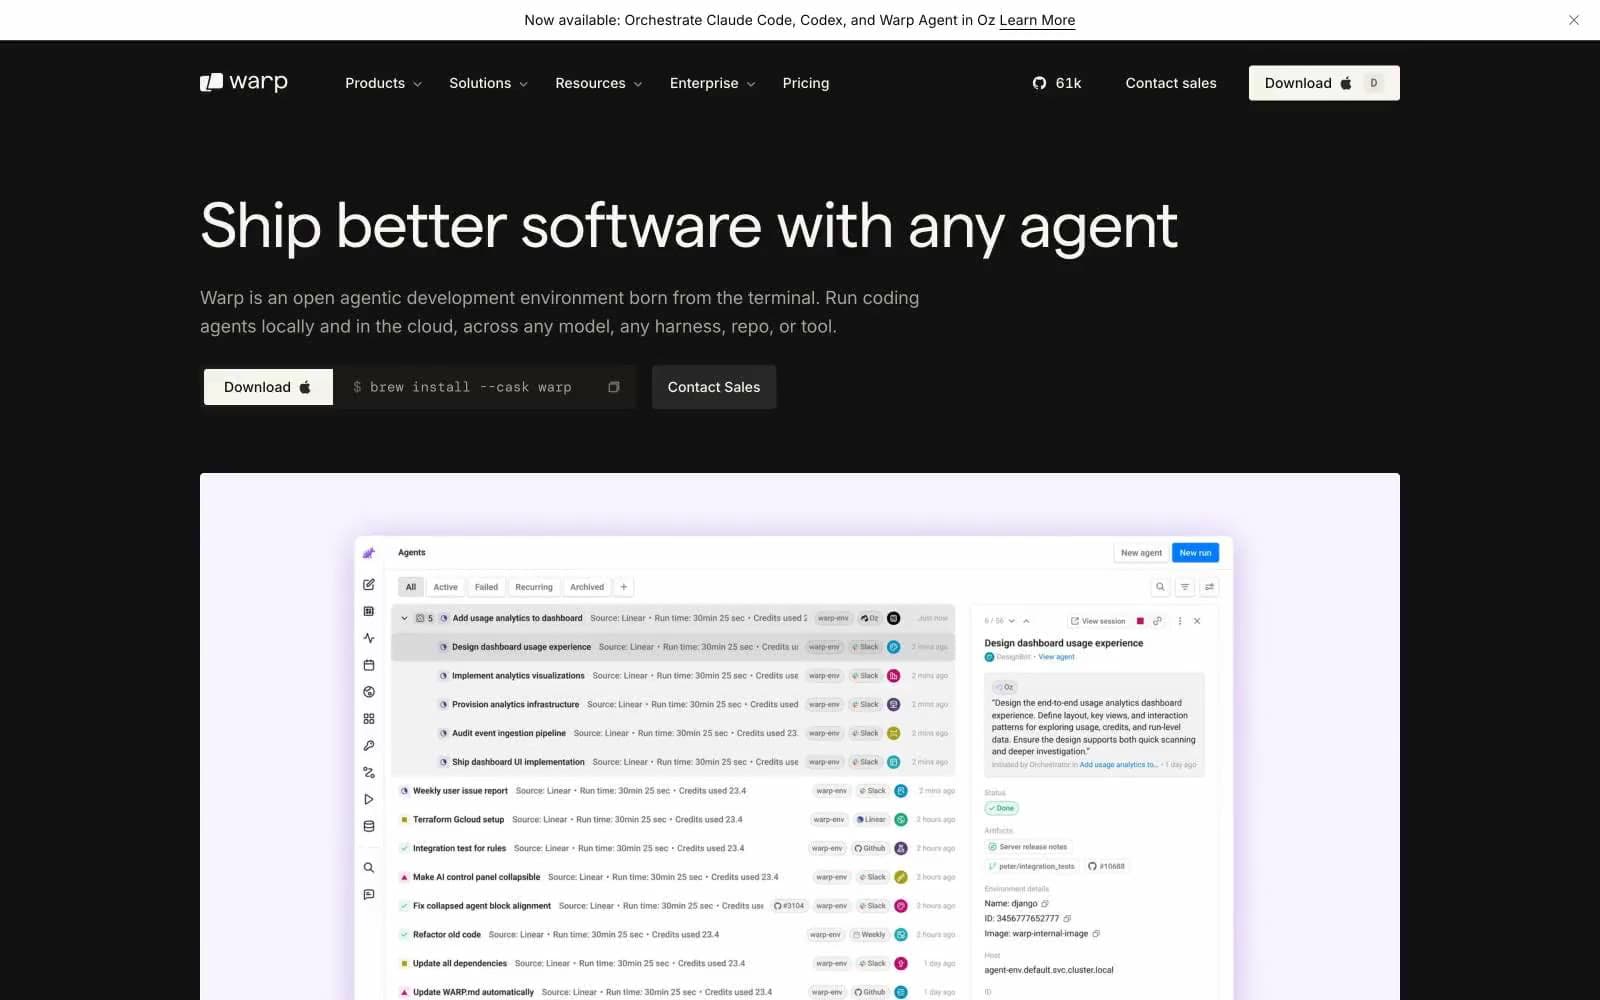Screen dimensions: 1600x1000
Task: Click the chat message icon in the Agents sidebar
Action: (369, 895)
